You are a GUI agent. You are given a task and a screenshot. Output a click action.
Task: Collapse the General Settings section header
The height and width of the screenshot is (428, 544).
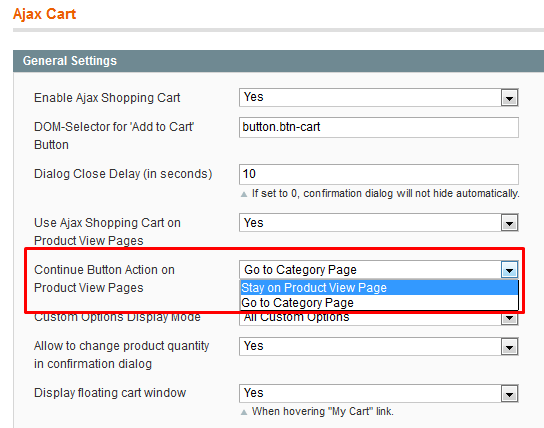279,61
